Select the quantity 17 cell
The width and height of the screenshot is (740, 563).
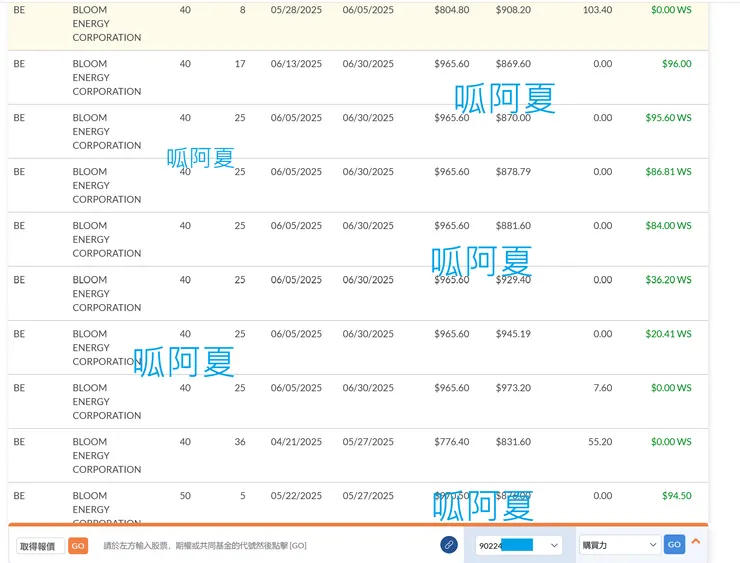coord(240,64)
